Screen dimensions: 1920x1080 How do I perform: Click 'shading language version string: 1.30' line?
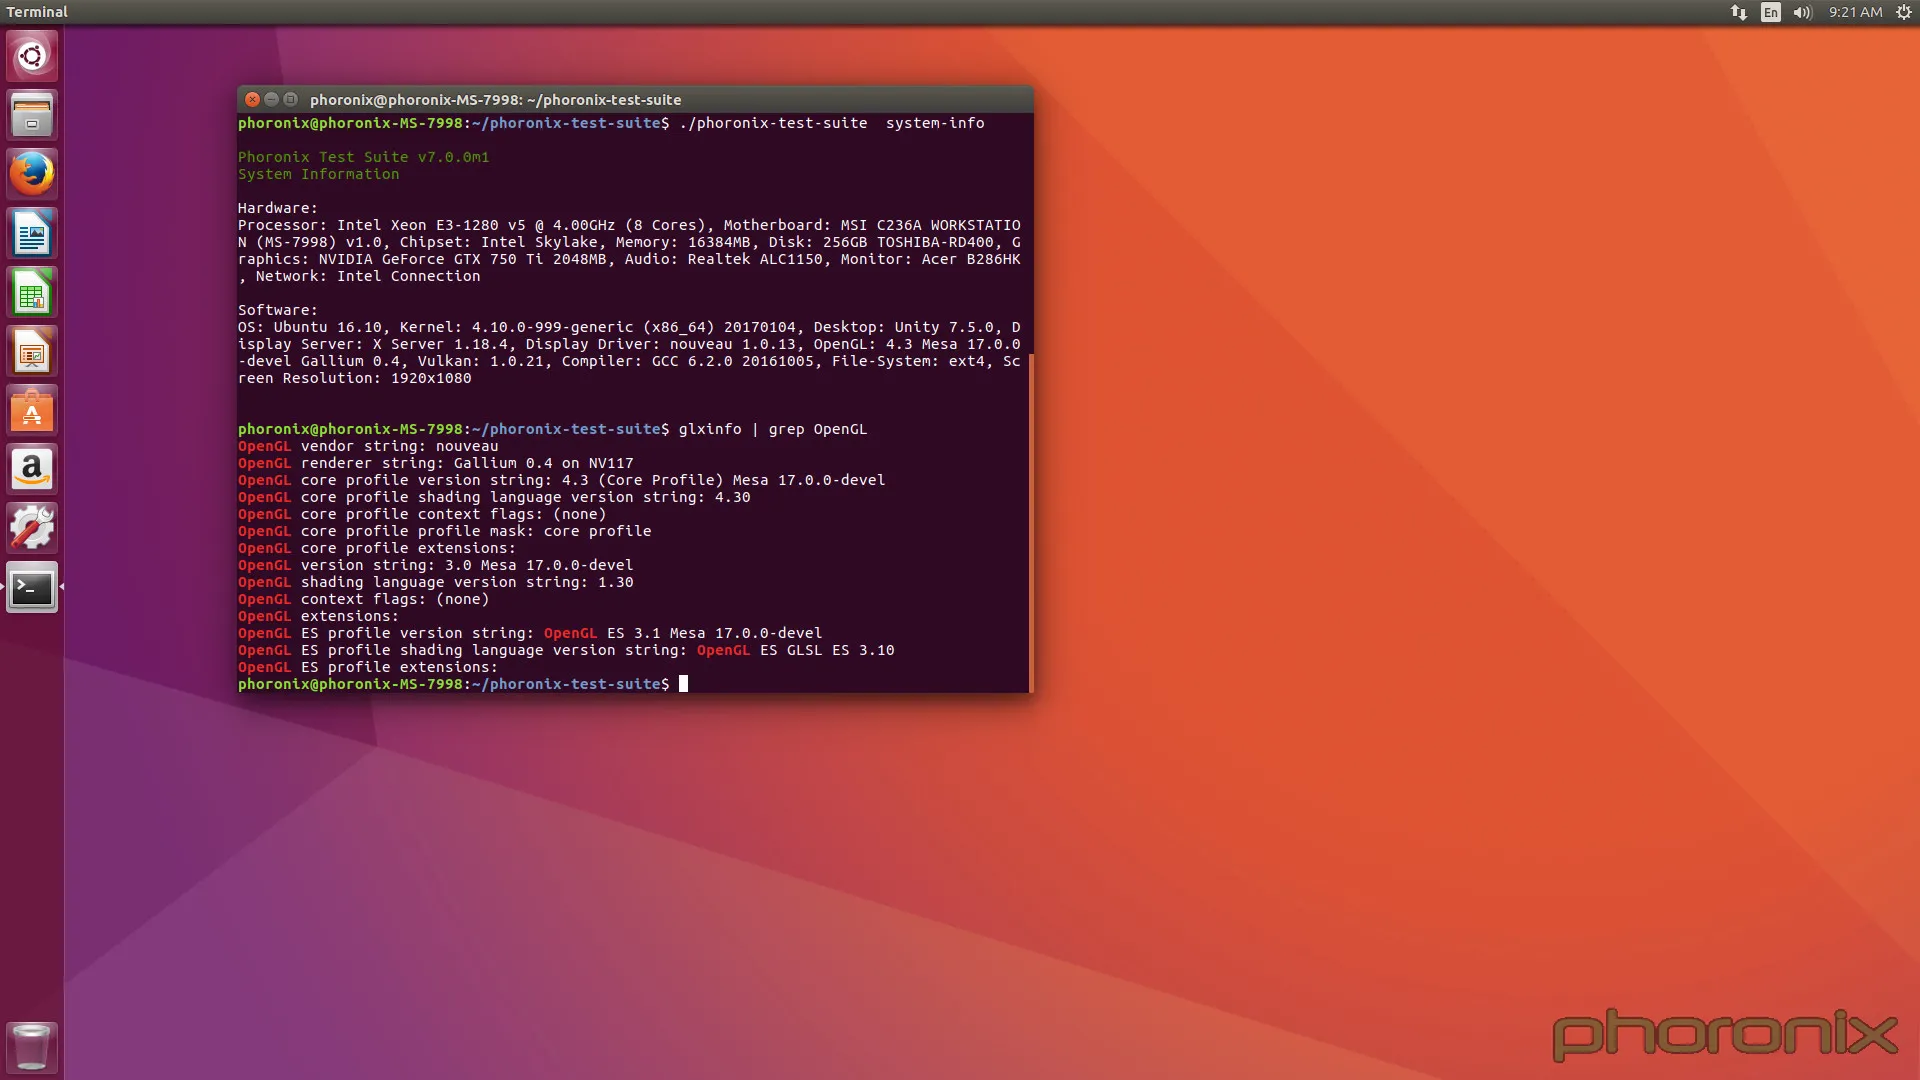(x=467, y=582)
